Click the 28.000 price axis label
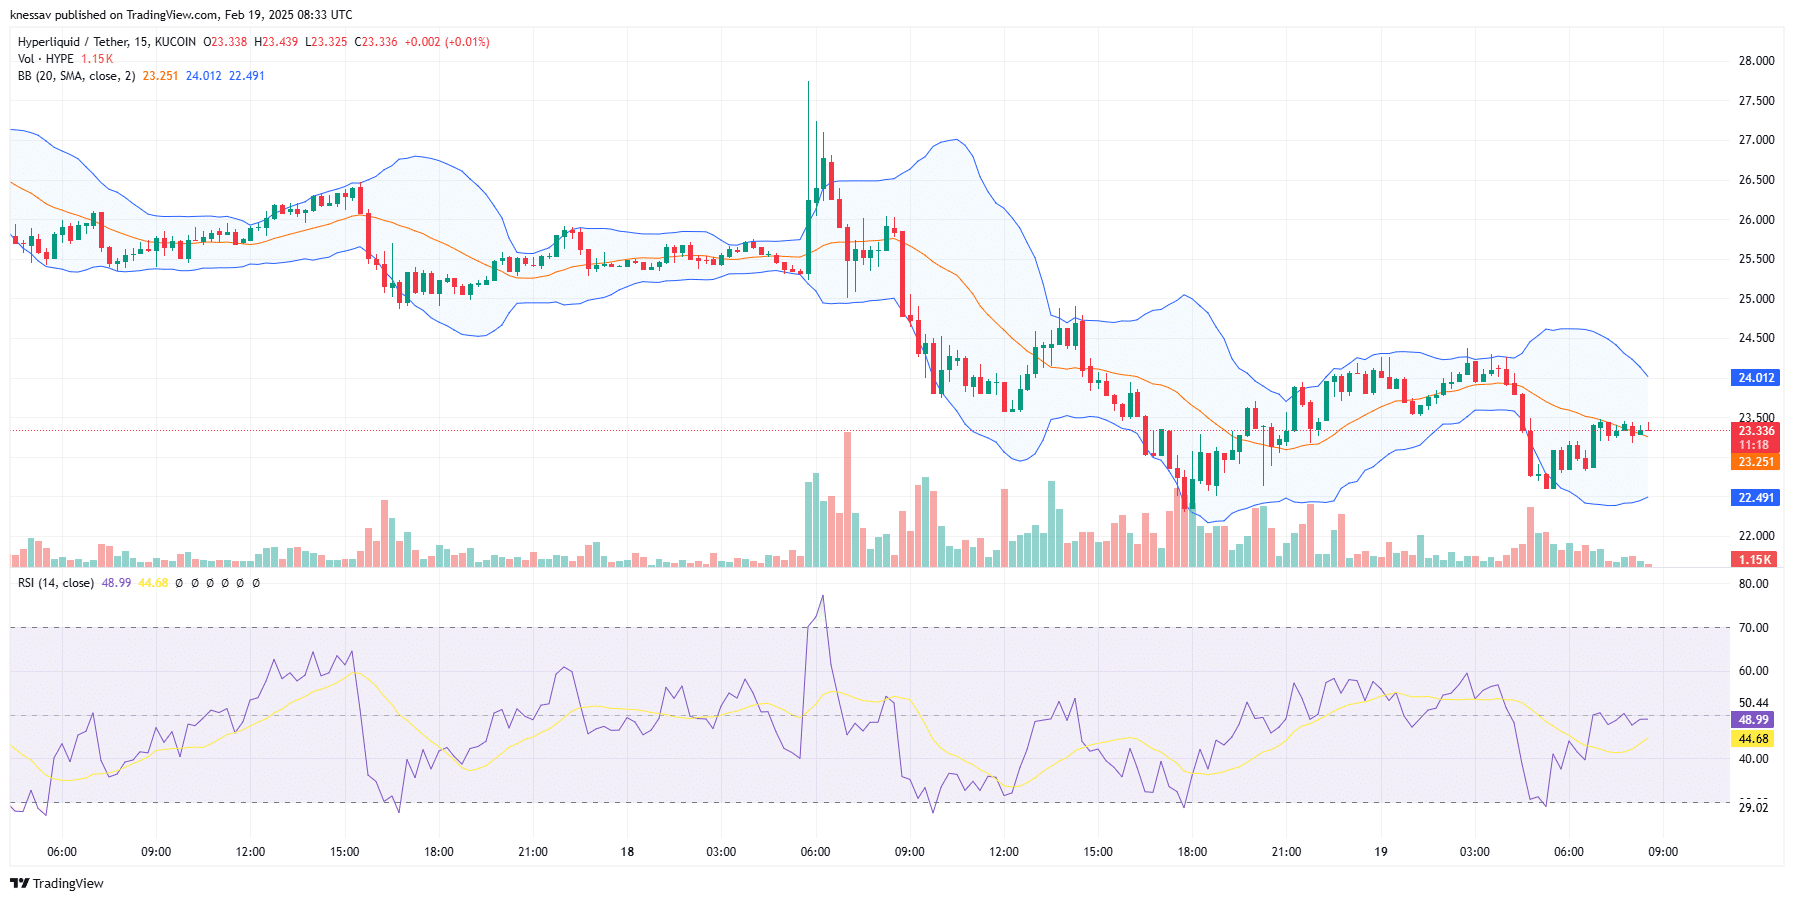1794x901 pixels. pos(1756,61)
